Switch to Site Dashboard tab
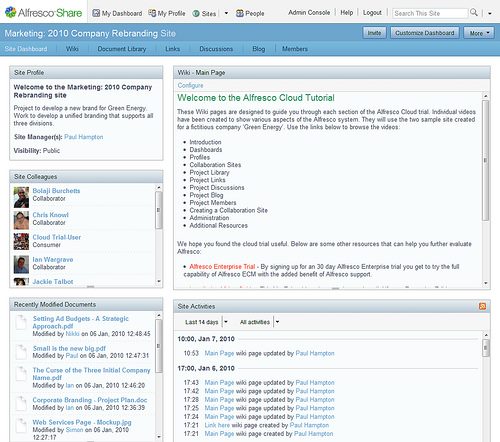Viewport: 500px width, 442px height. point(26,49)
